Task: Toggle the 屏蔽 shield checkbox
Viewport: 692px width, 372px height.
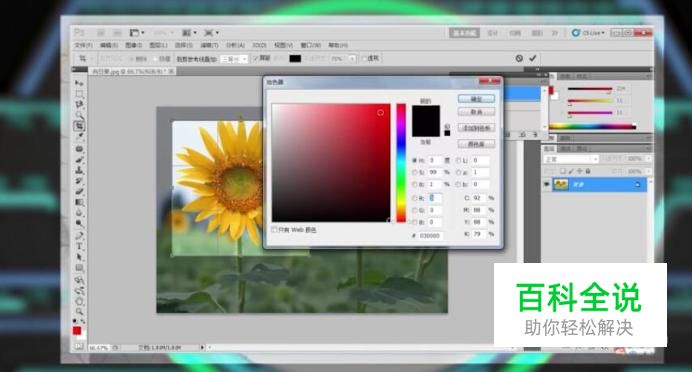Action: pyautogui.click(x=255, y=58)
